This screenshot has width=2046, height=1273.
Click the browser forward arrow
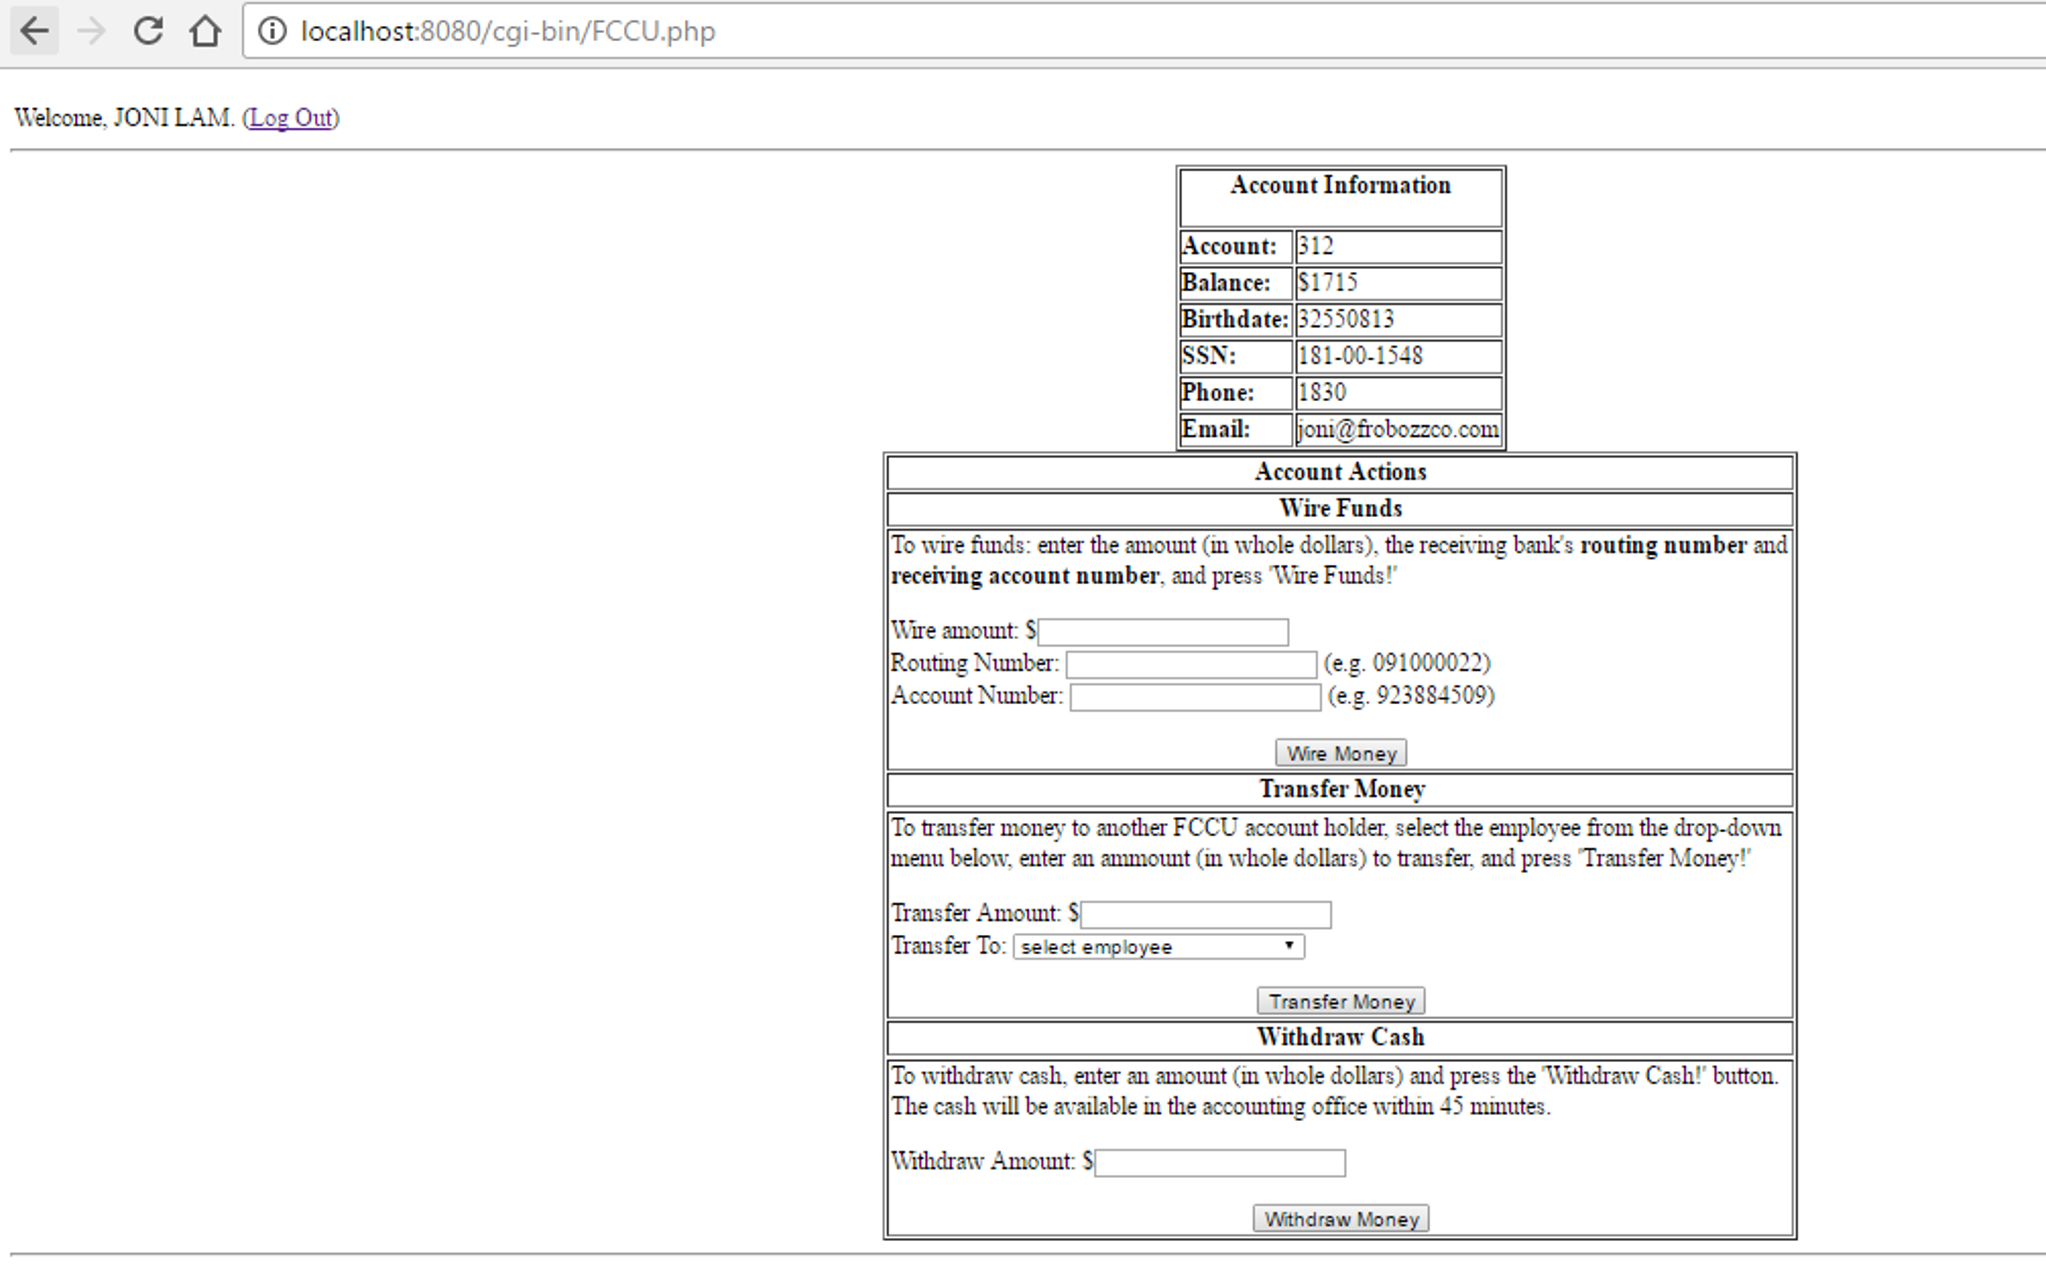(91, 31)
